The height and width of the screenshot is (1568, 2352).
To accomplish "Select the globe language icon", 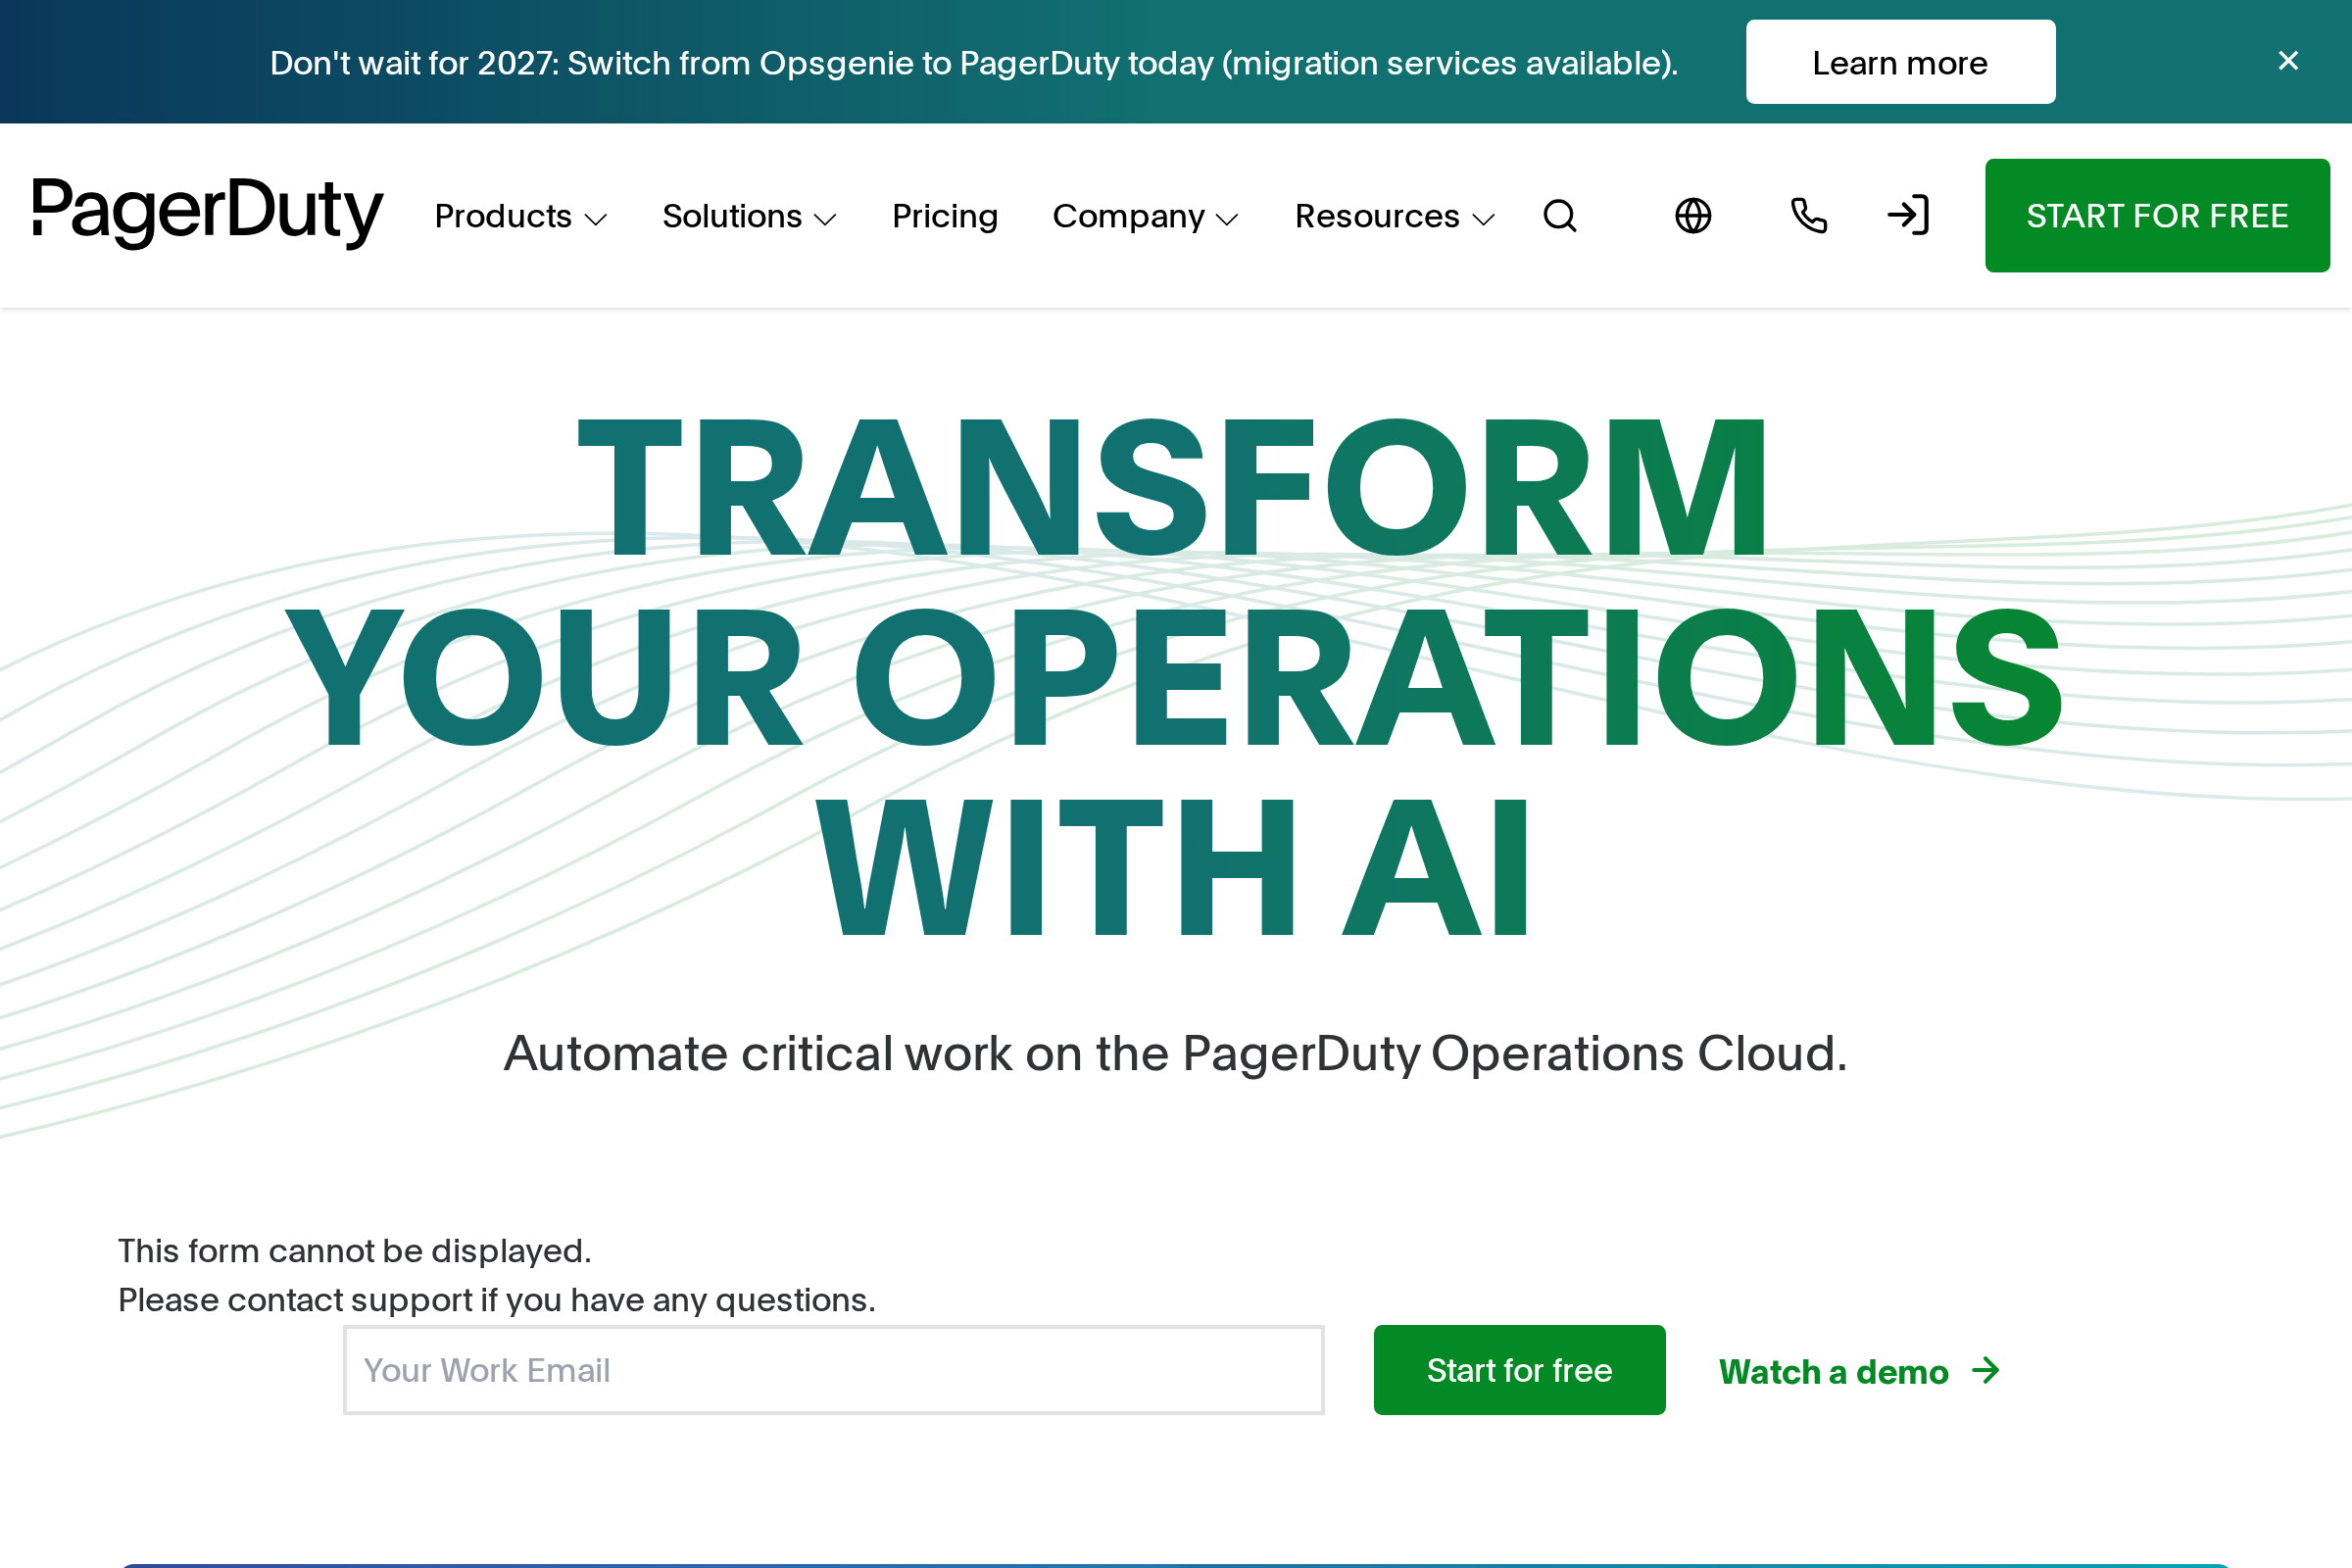I will (x=1693, y=216).
